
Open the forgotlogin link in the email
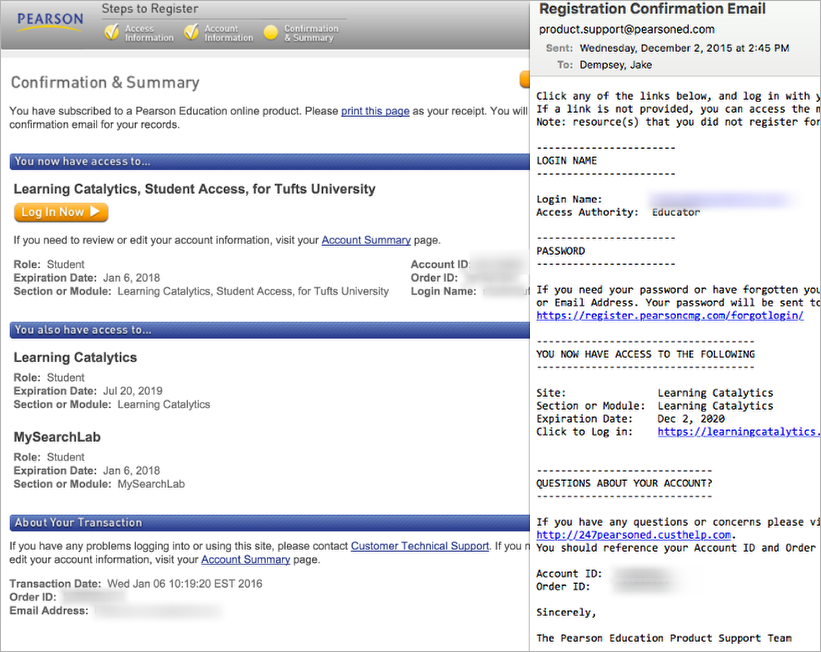coord(670,315)
